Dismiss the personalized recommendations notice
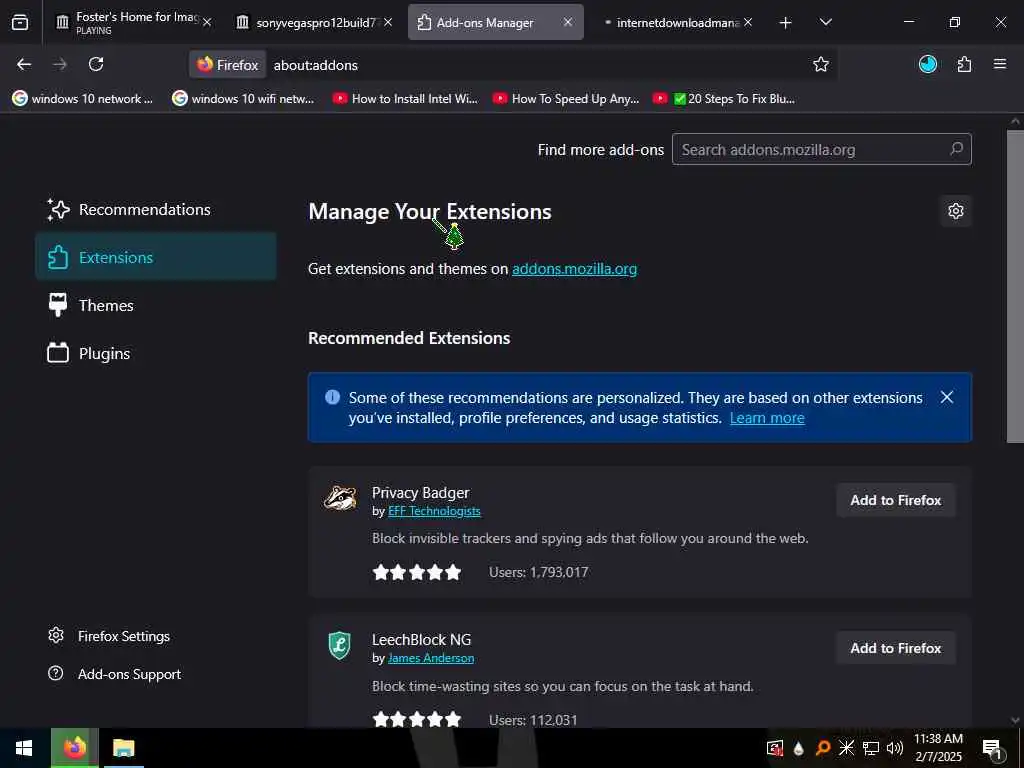The image size is (1024, 768). pos(946,397)
